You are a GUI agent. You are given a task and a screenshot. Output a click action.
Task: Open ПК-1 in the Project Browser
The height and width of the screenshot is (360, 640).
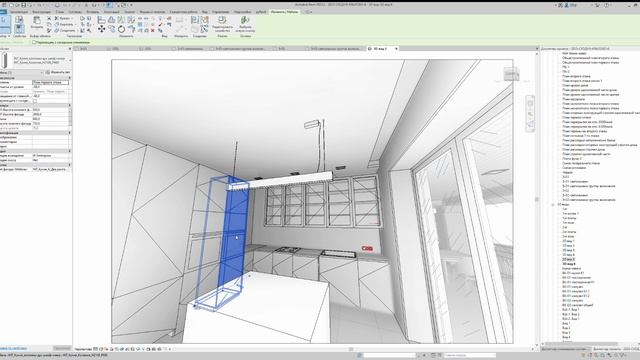(x=566, y=67)
